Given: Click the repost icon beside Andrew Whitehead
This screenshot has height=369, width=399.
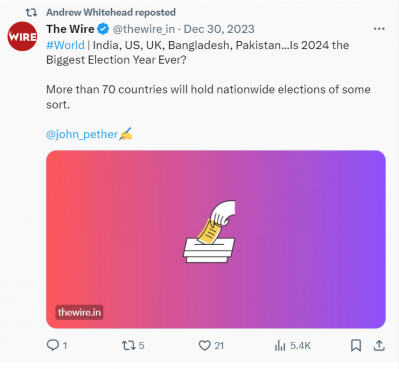Looking at the screenshot, I should pyautogui.click(x=31, y=13).
